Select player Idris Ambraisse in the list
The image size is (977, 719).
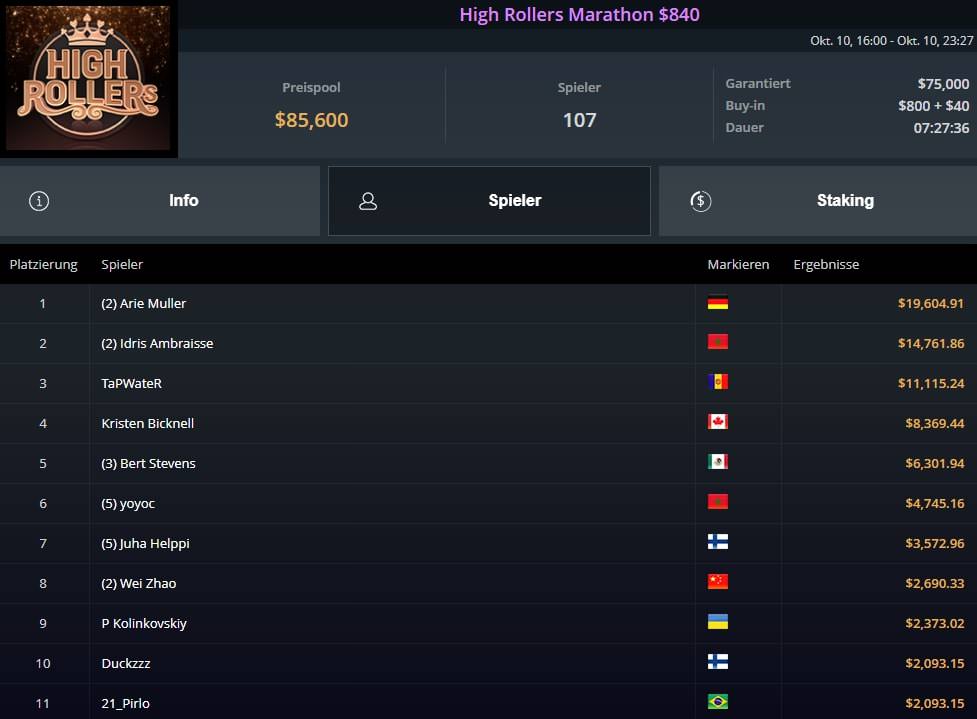(x=157, y=343)
